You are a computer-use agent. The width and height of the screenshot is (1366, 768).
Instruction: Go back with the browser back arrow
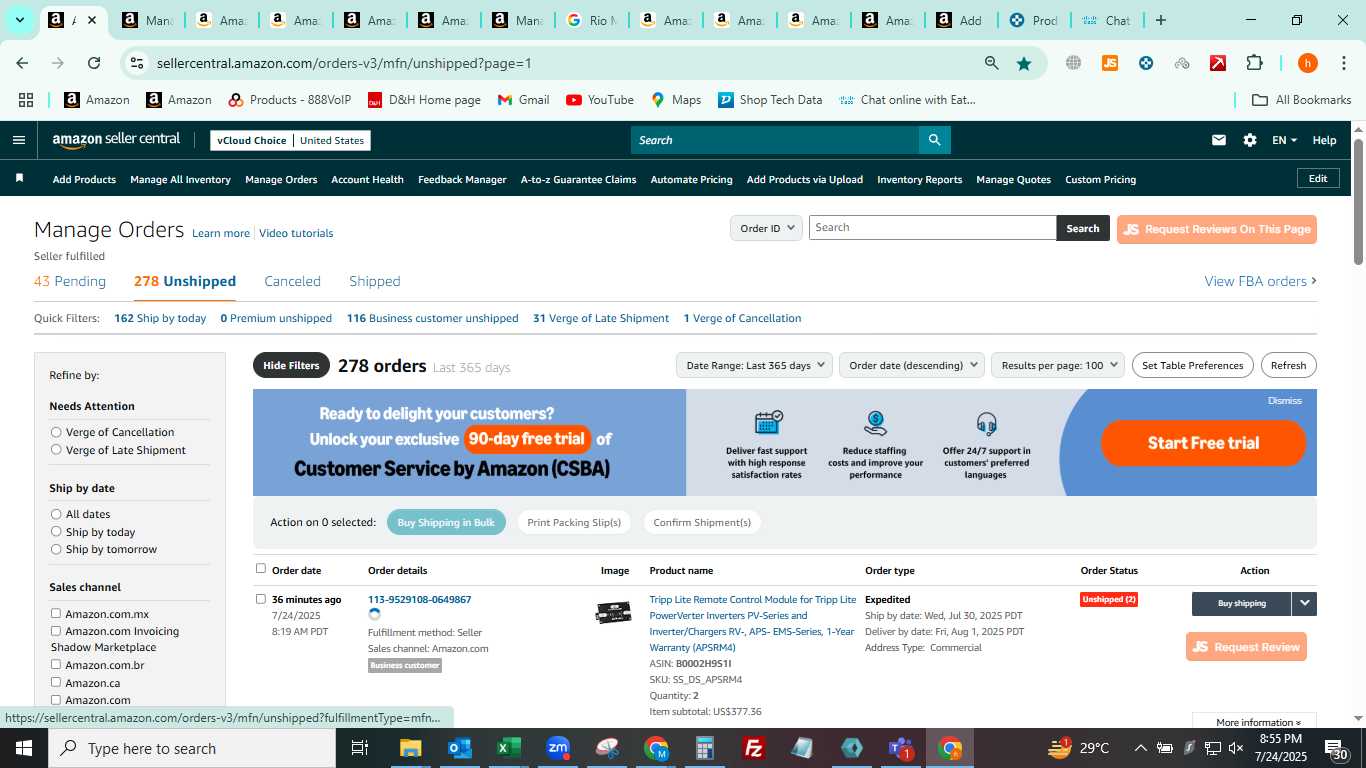tap(22, 63)
